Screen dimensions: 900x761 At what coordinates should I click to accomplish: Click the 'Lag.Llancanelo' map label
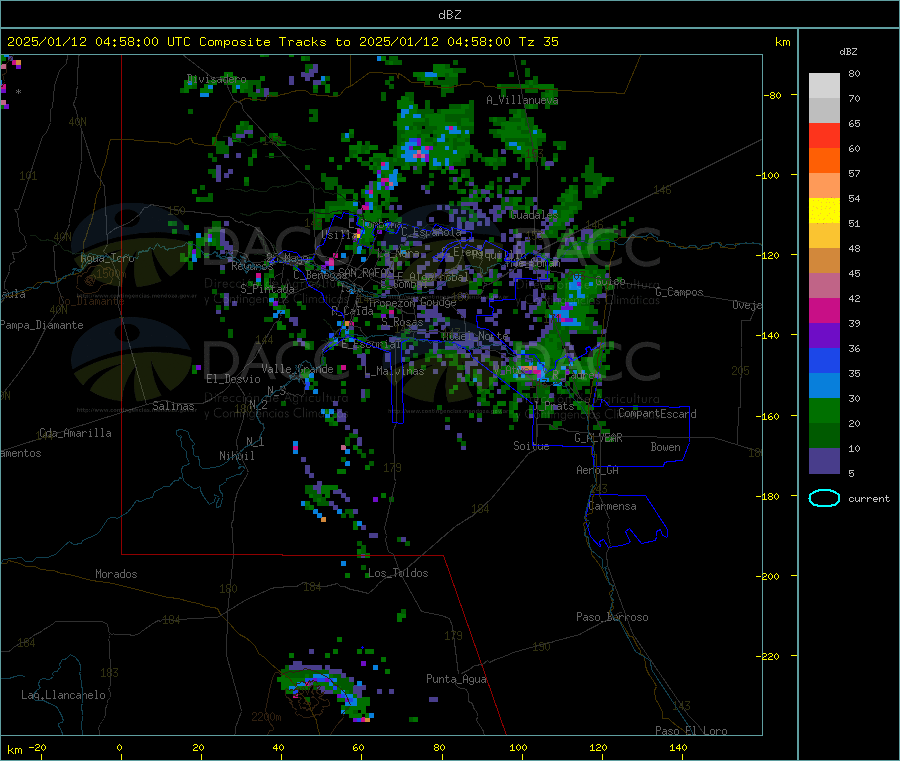(63, 695)
